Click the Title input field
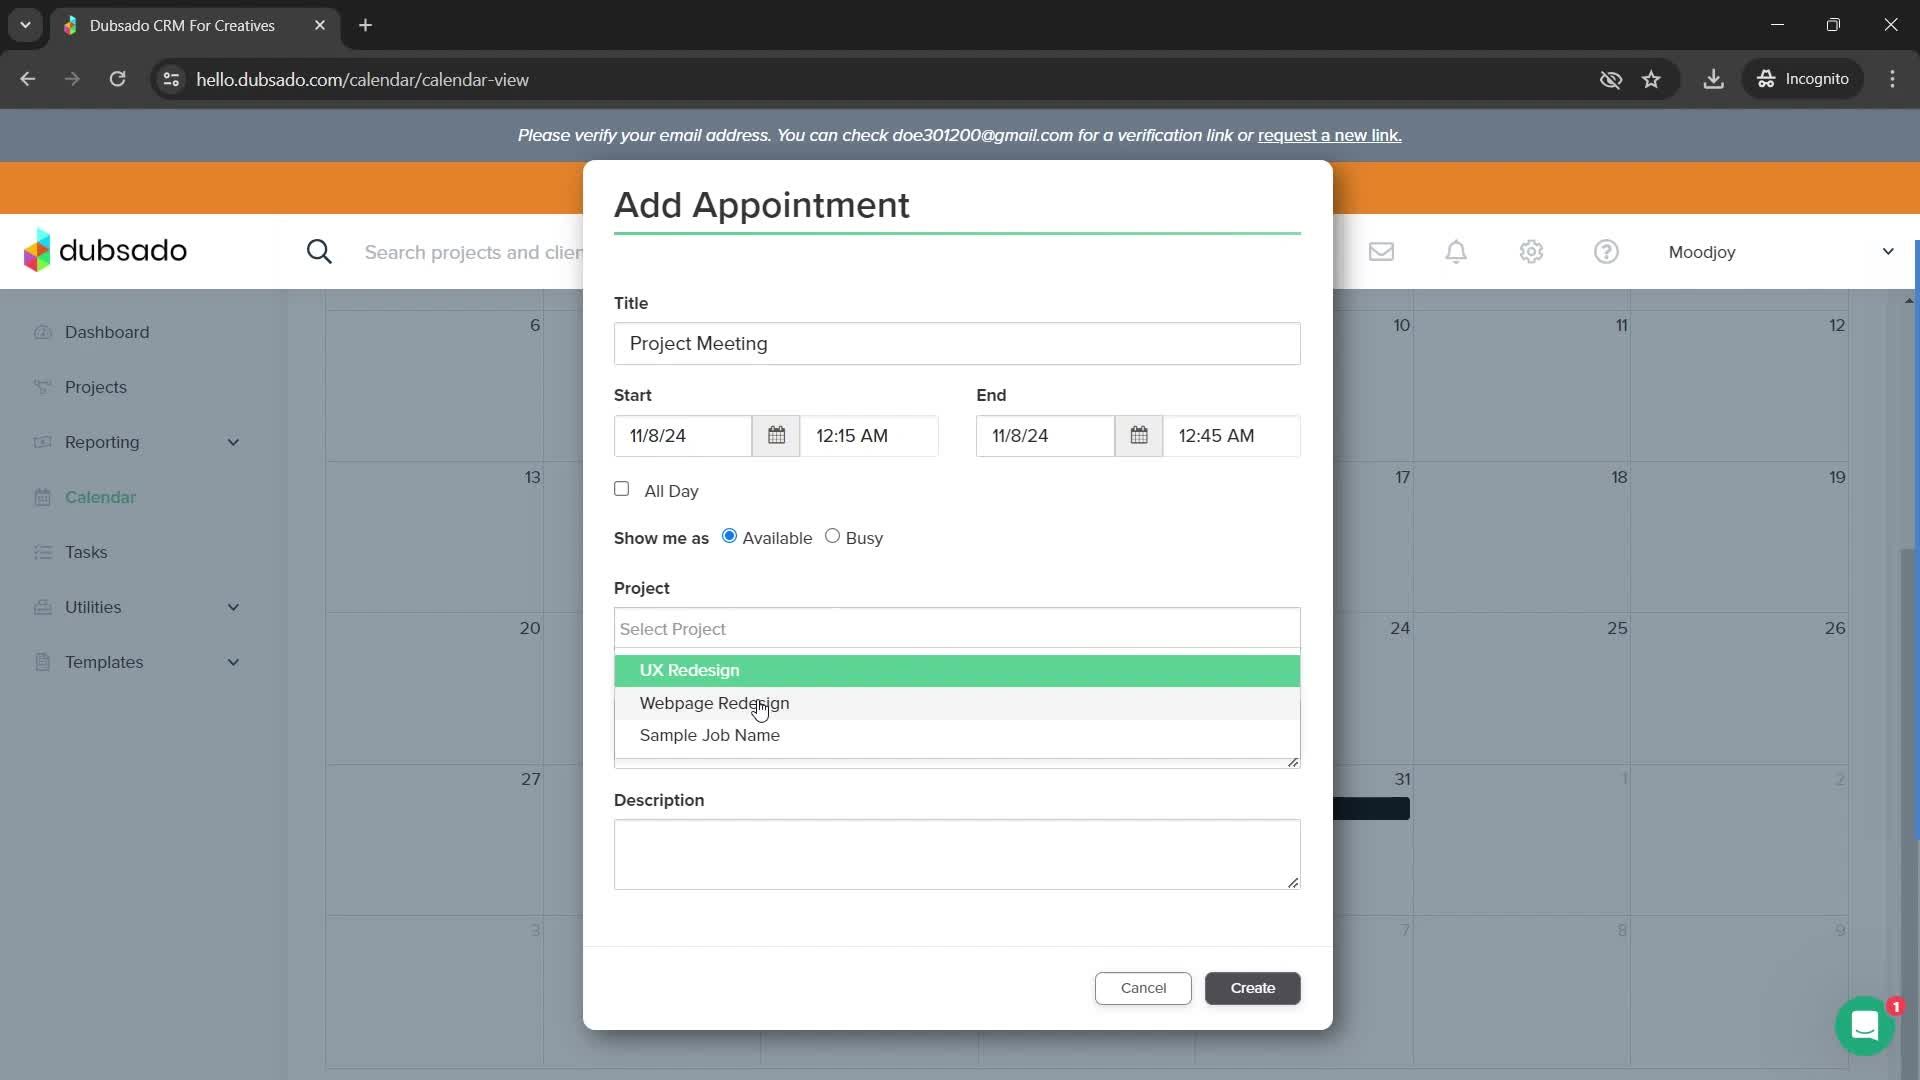 point(957,344)
